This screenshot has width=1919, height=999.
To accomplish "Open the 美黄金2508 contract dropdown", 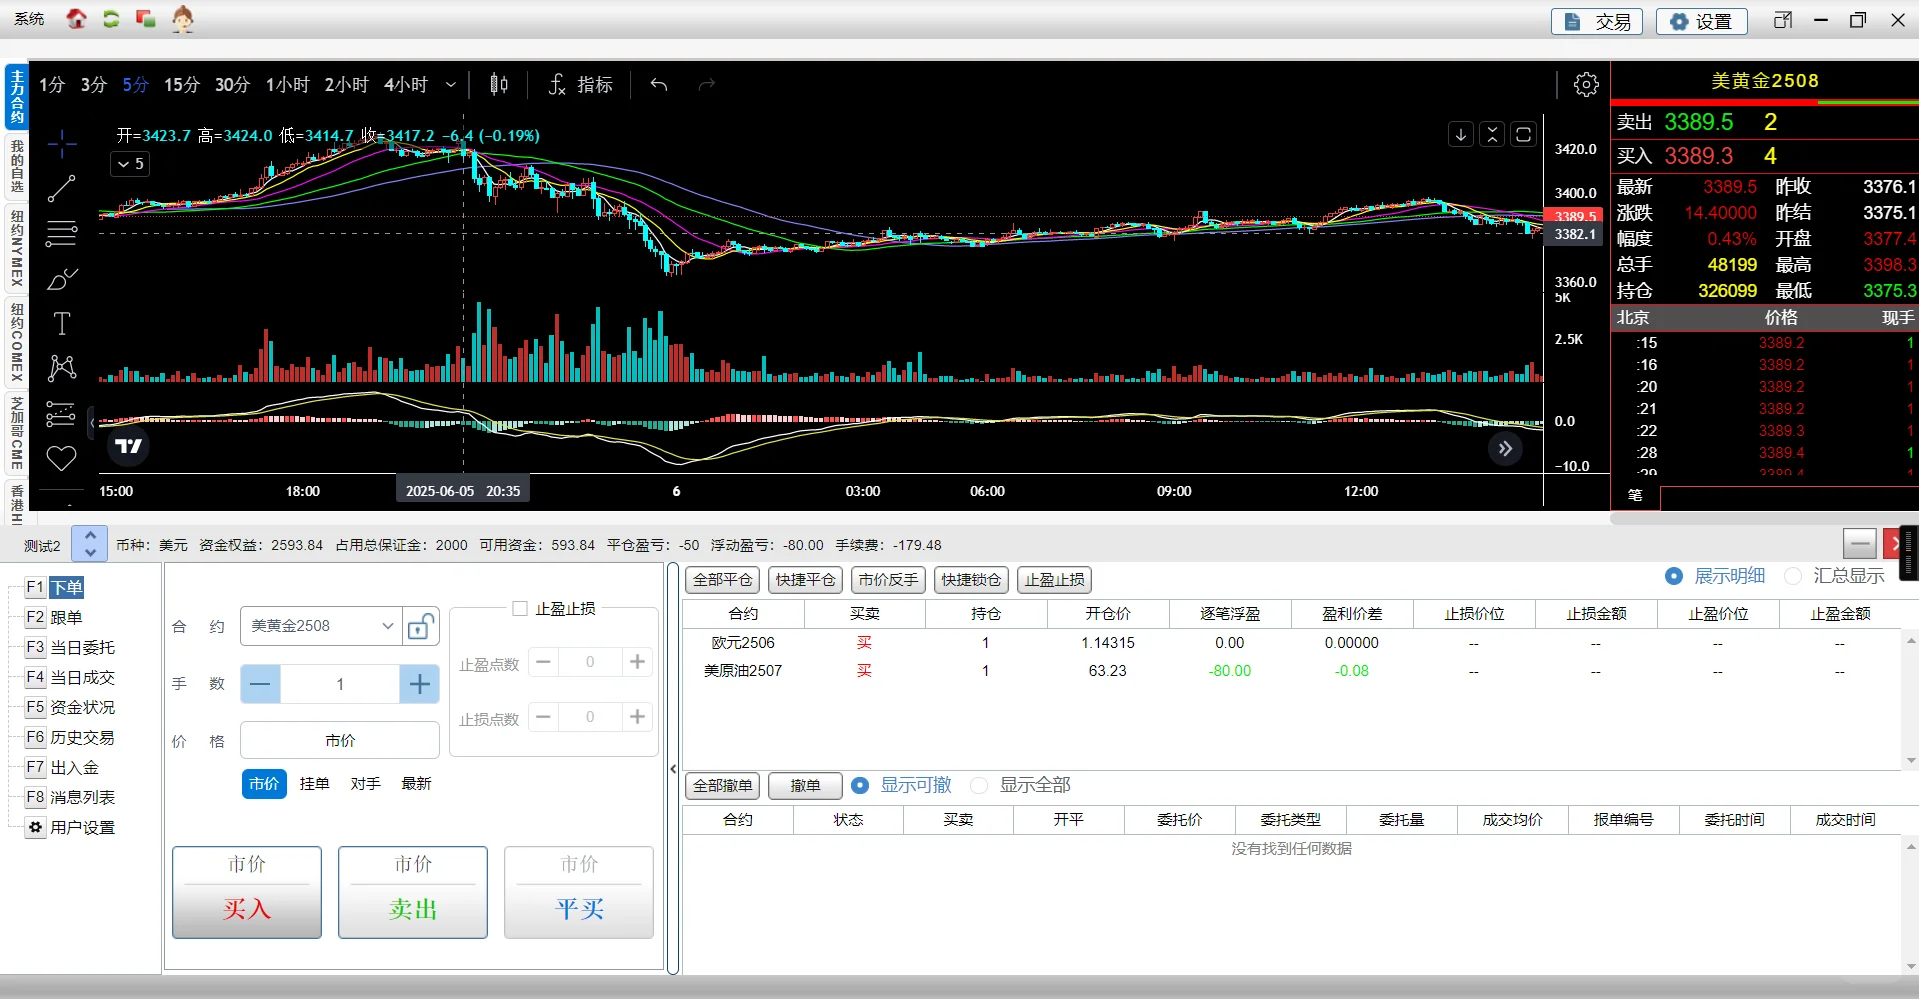I will [x=321, y=627].
